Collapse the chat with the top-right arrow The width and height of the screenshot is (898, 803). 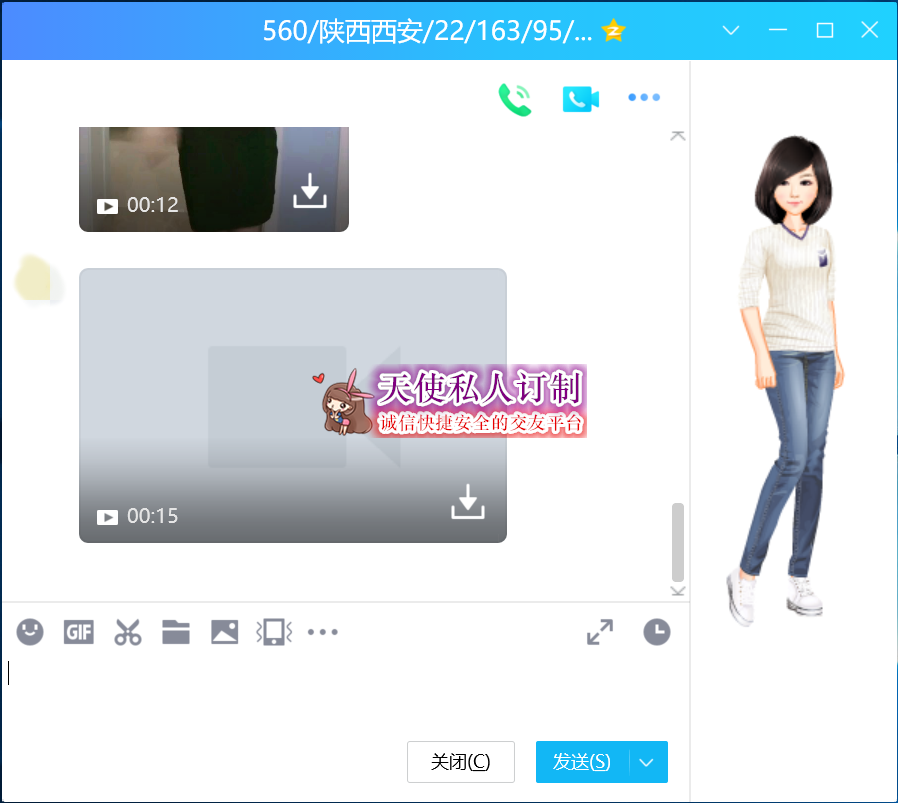coord(678,135)
